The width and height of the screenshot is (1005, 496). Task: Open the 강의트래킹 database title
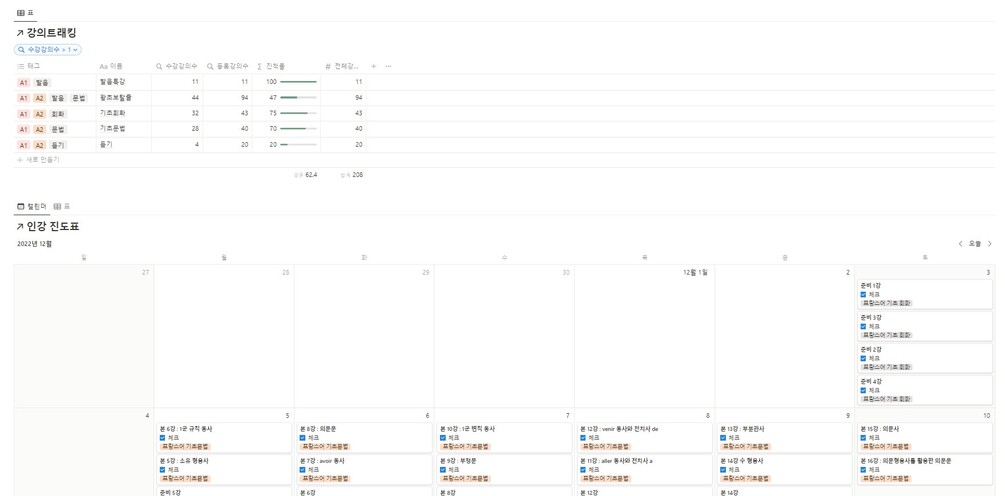click(x=51, y=33)
